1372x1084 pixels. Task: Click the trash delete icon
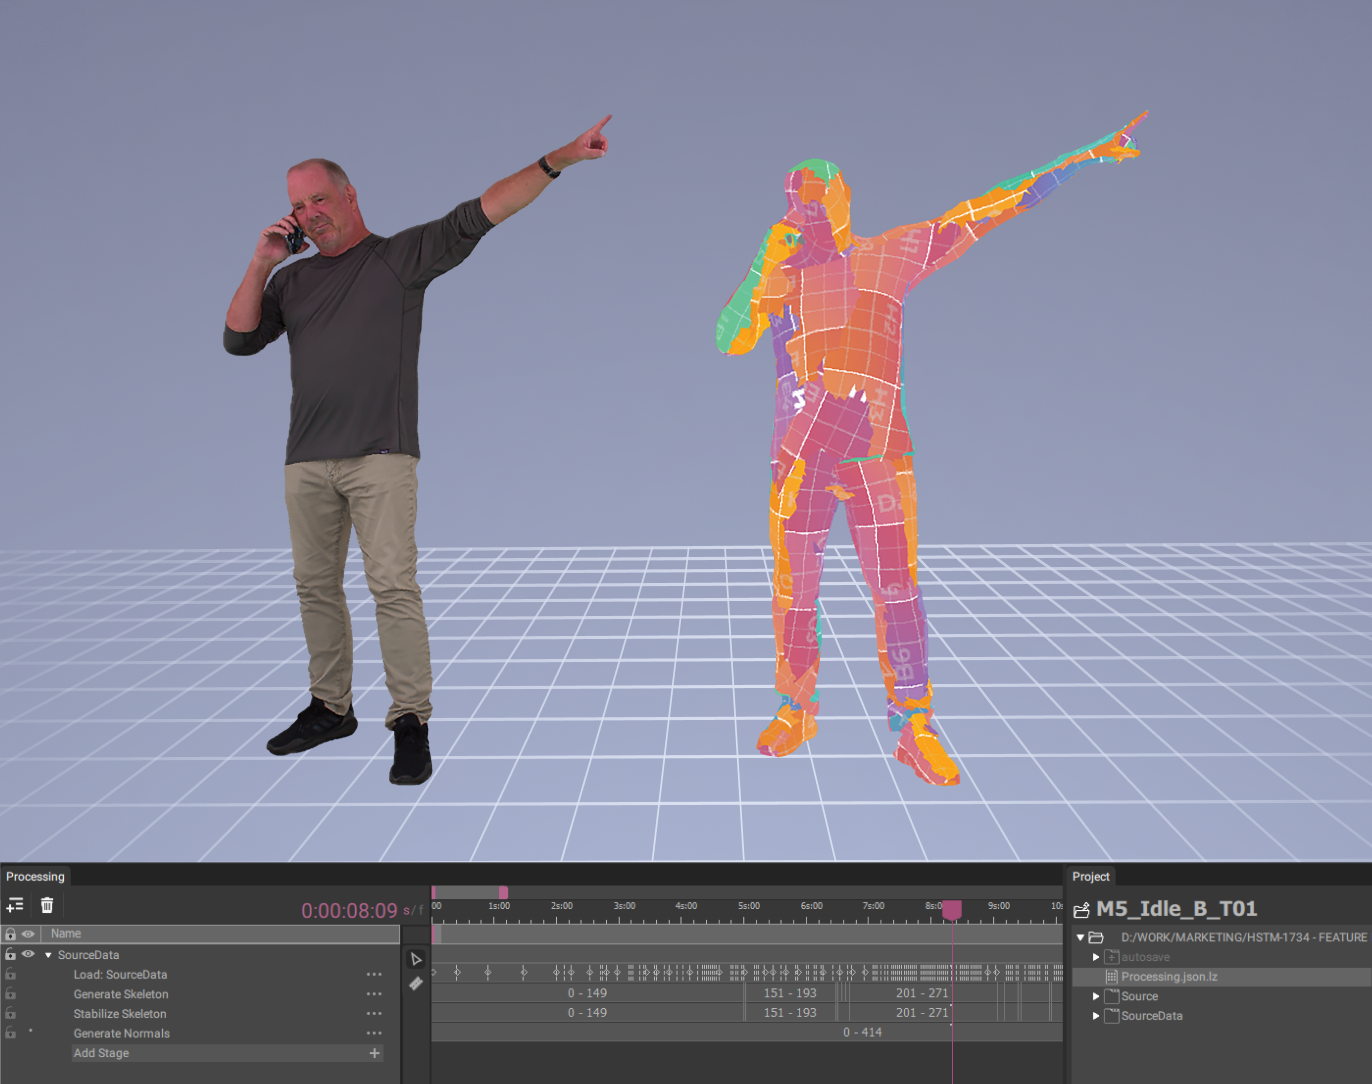pos(47,905)
